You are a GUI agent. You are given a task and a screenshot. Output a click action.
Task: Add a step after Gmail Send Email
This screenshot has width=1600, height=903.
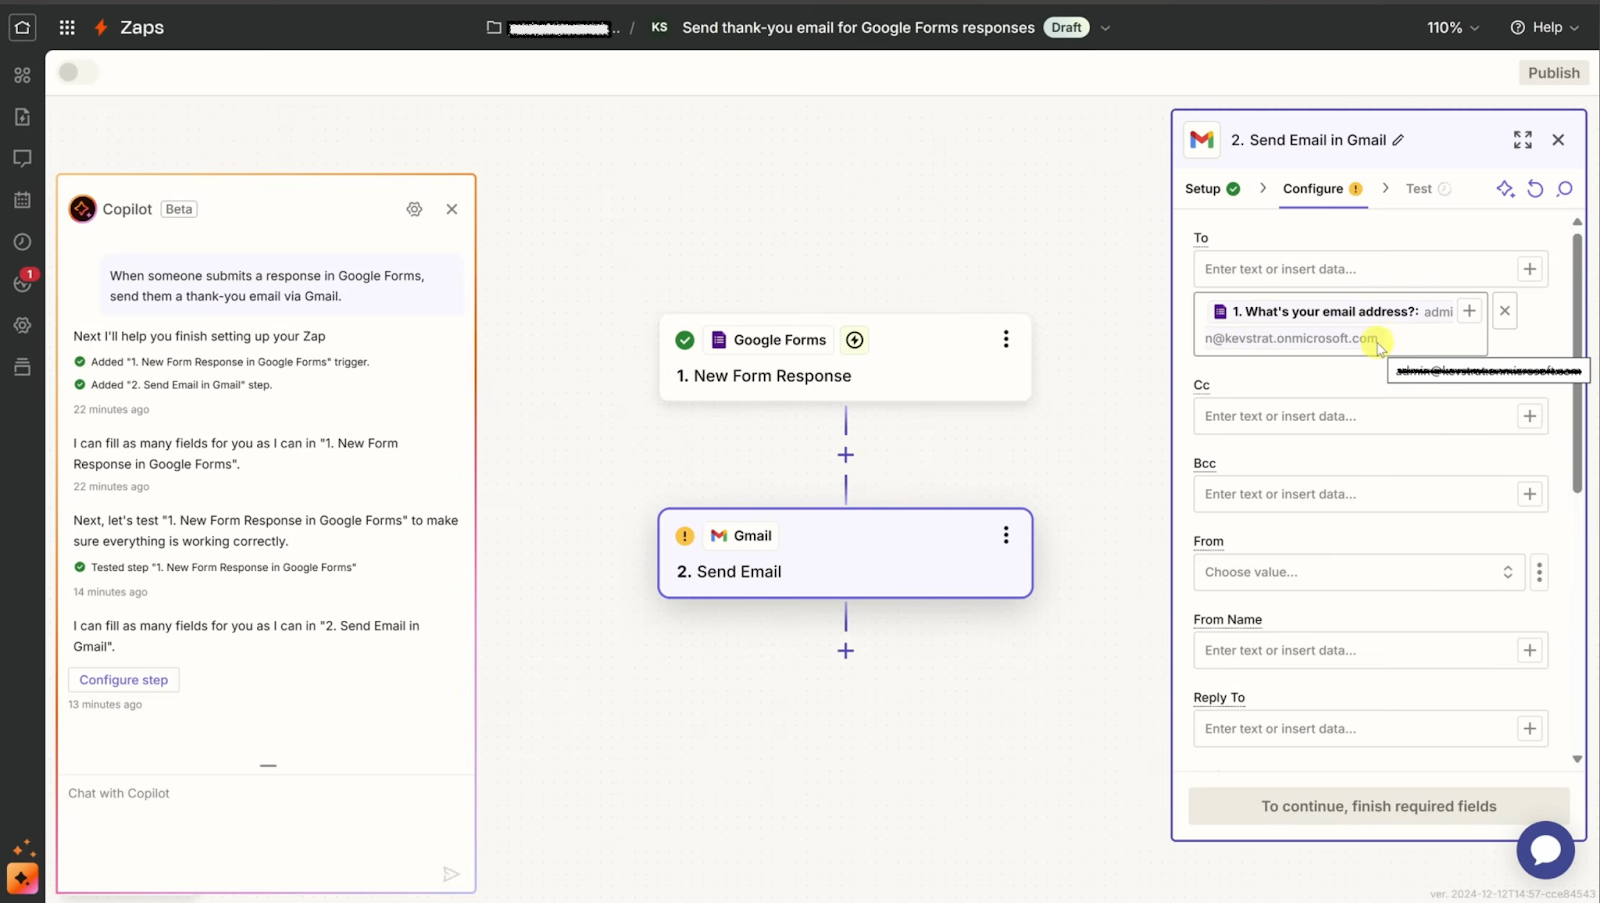(x=846, y=651)
